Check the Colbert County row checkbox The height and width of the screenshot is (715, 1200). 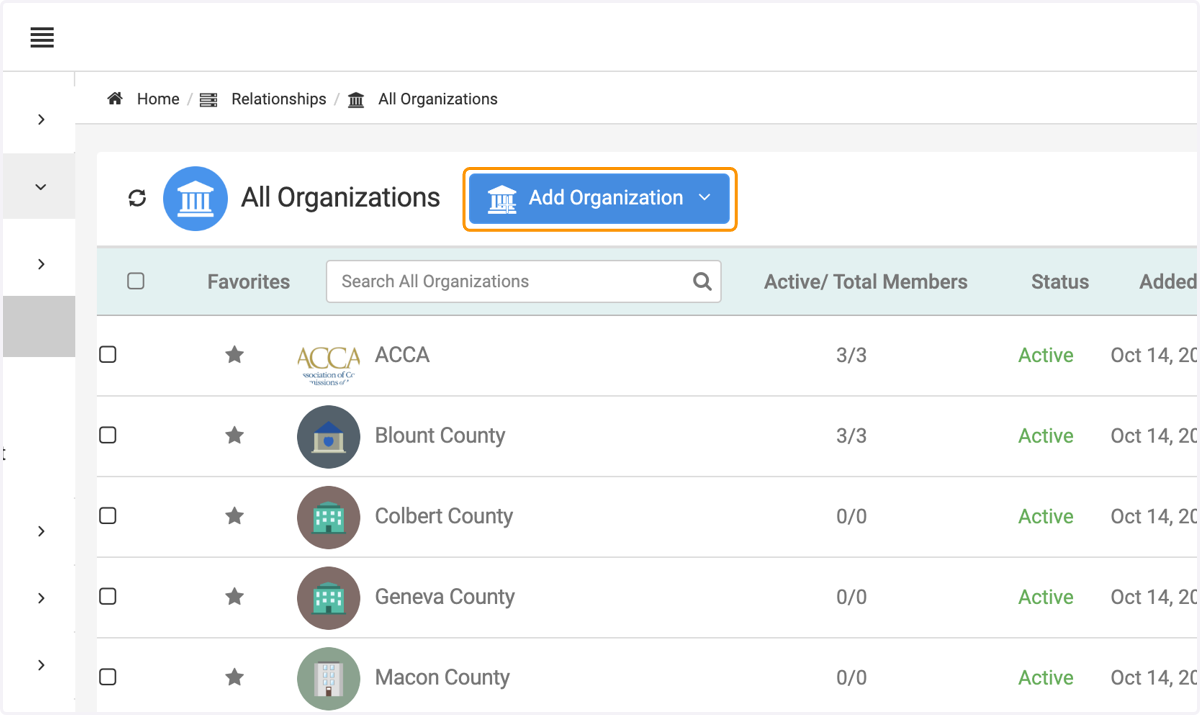pyautogui.click(x=108, y=516)
